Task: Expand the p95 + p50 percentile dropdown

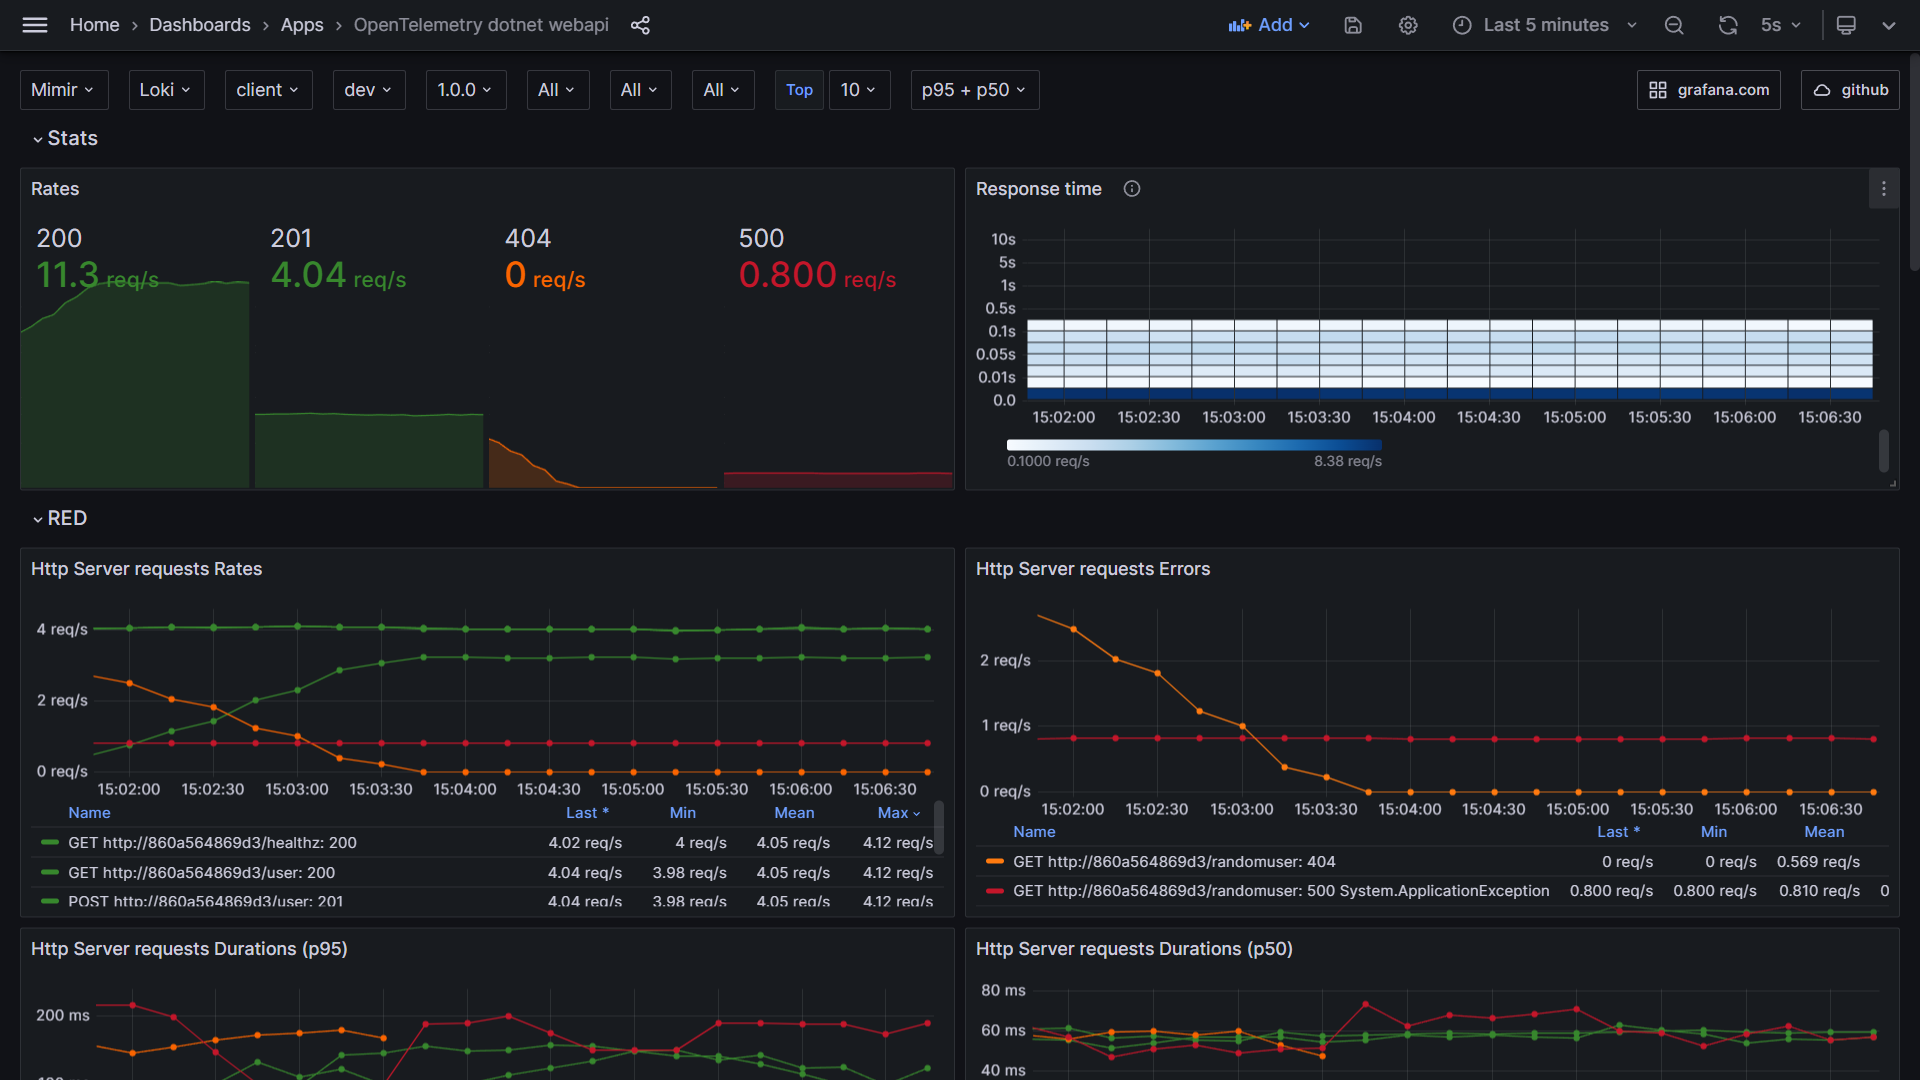Action: pos(974,90)
